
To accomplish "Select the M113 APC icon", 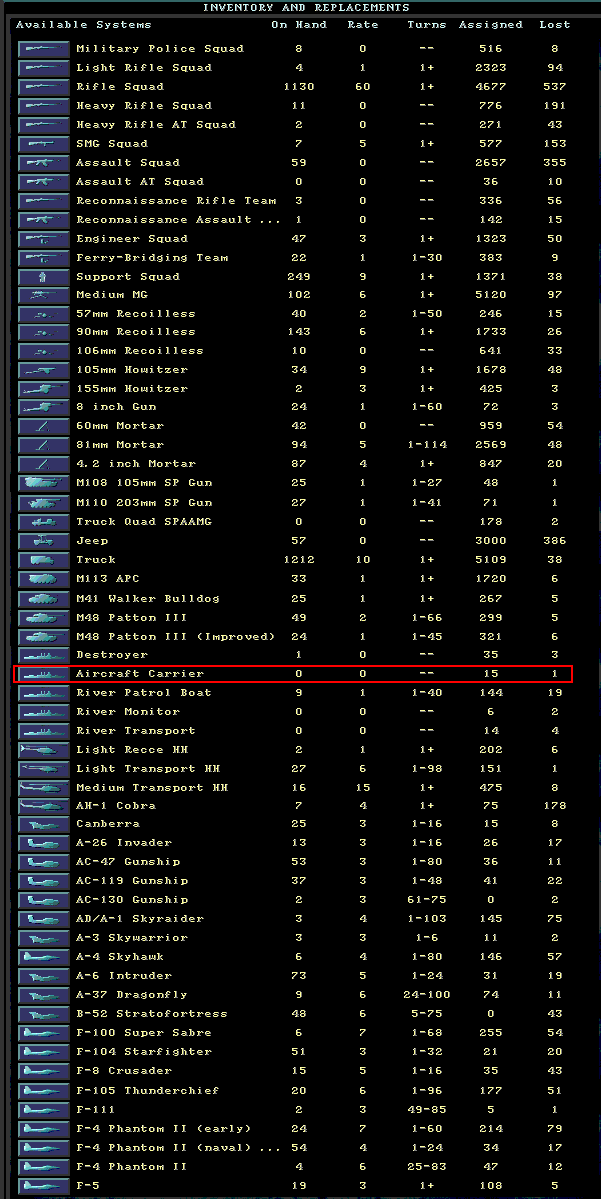I will tap(44, 579).
